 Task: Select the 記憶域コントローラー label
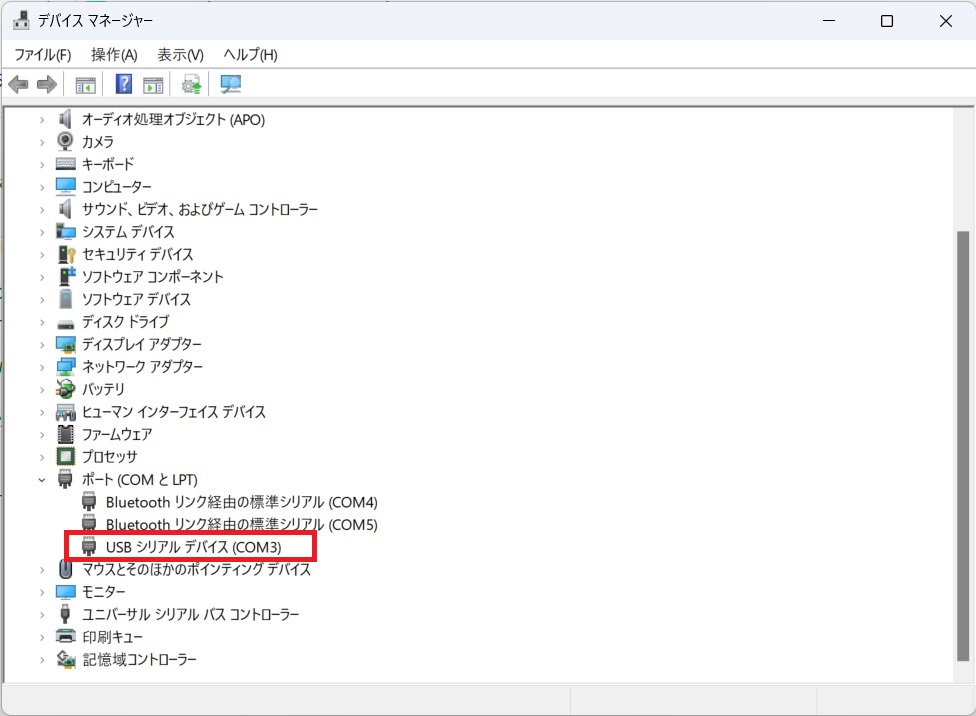(139, 659)
